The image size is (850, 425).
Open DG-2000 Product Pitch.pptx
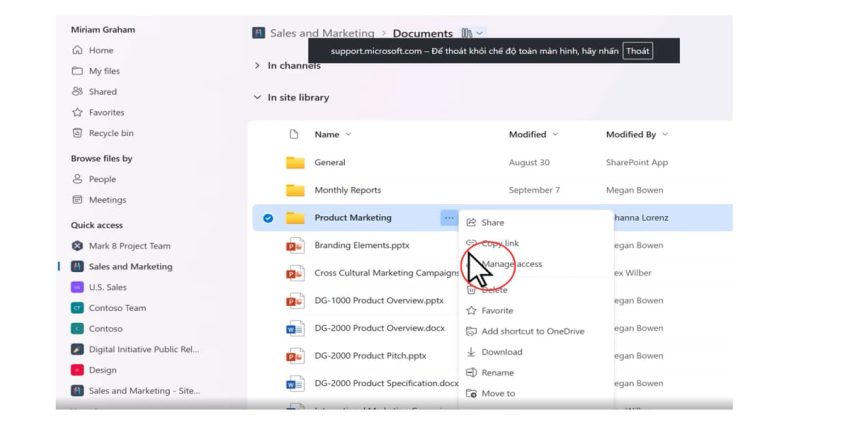coord(370,356)
